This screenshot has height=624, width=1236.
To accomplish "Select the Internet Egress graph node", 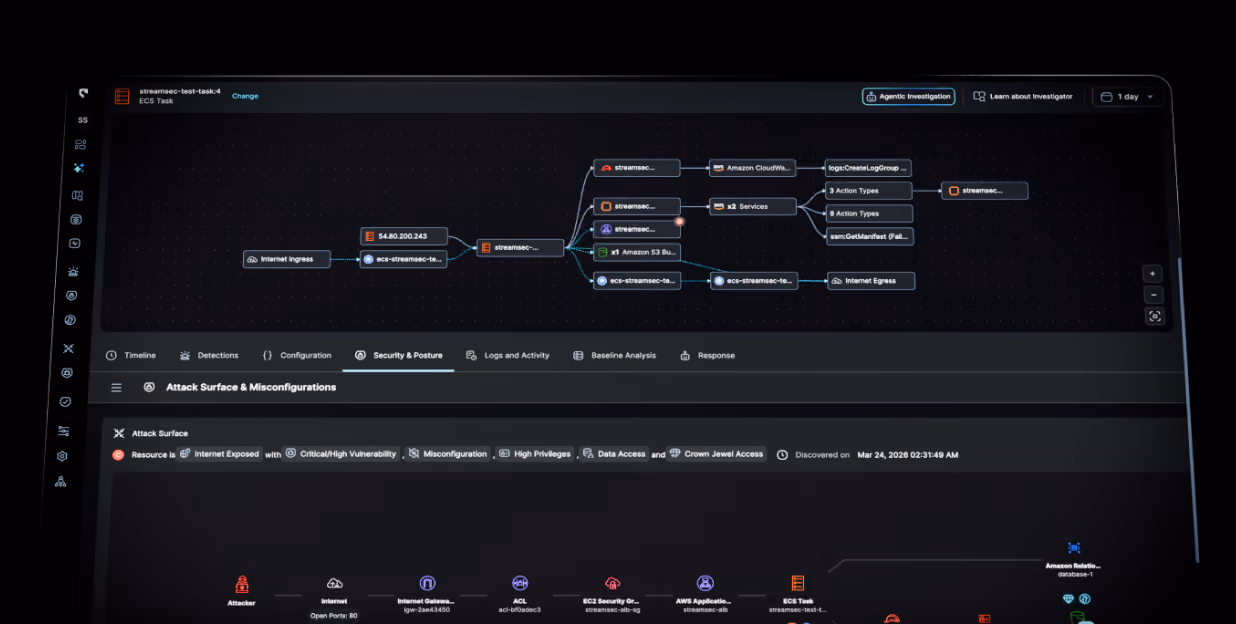I will pyautogui.click(x=870, y=281).
